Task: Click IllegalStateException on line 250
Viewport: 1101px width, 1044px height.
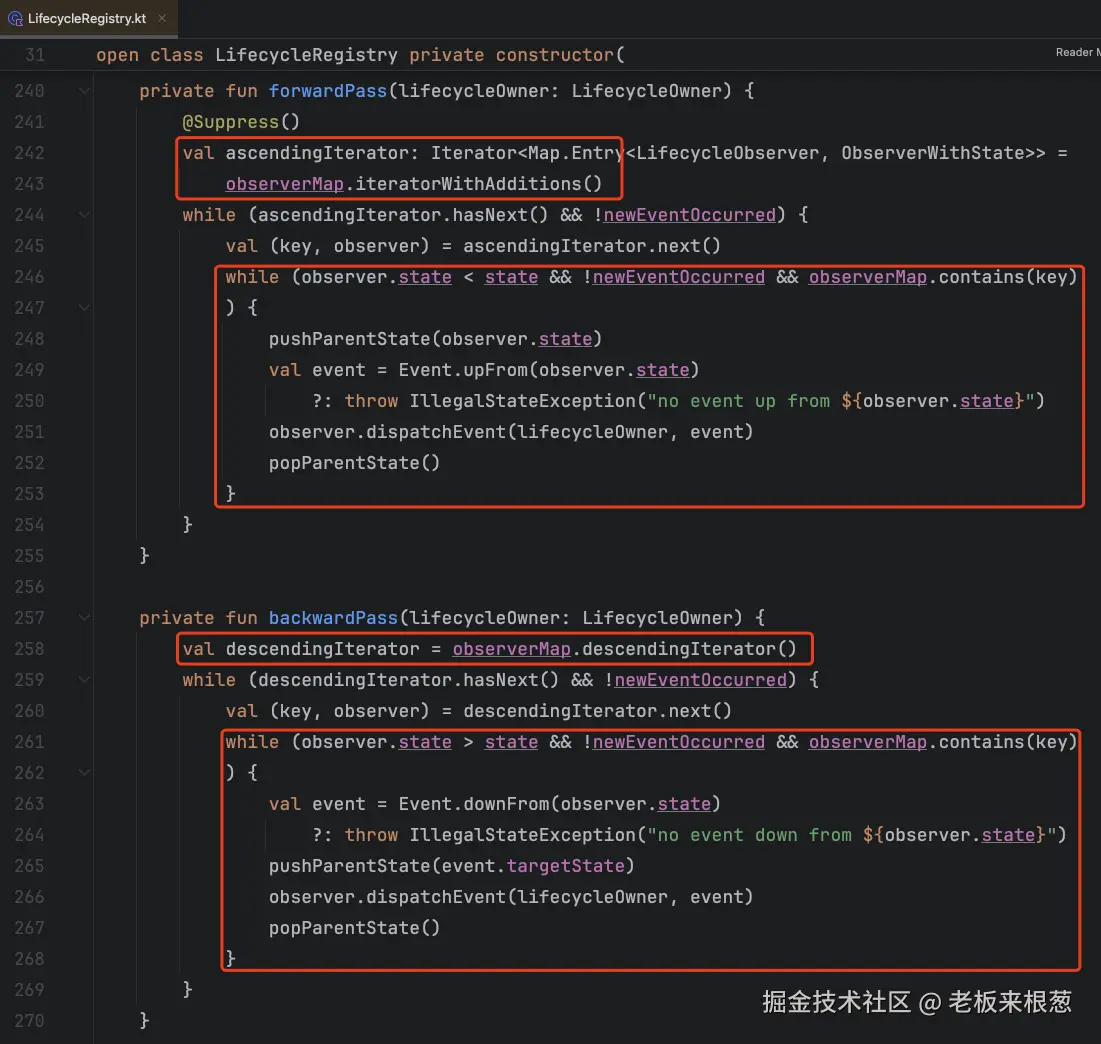Action: pyautogui.click(x=522, y=401)
